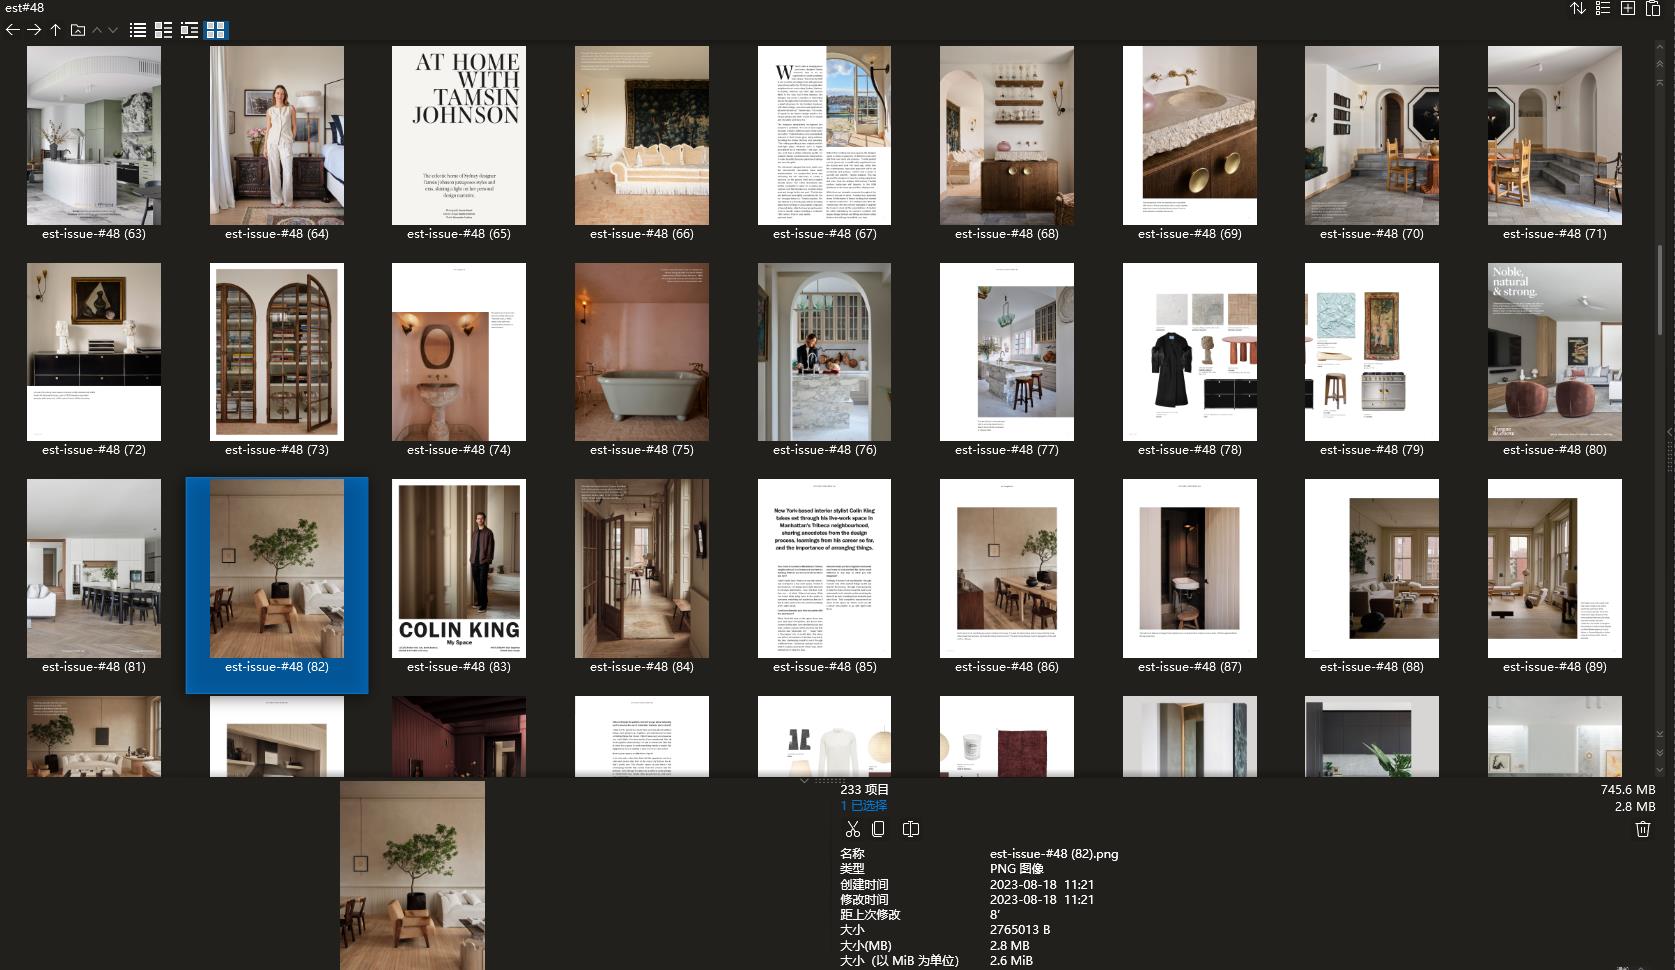This screenshot has width=1675, height=970.
Task: Collapse the right edge panel handle
Action: click(1667, 433)
